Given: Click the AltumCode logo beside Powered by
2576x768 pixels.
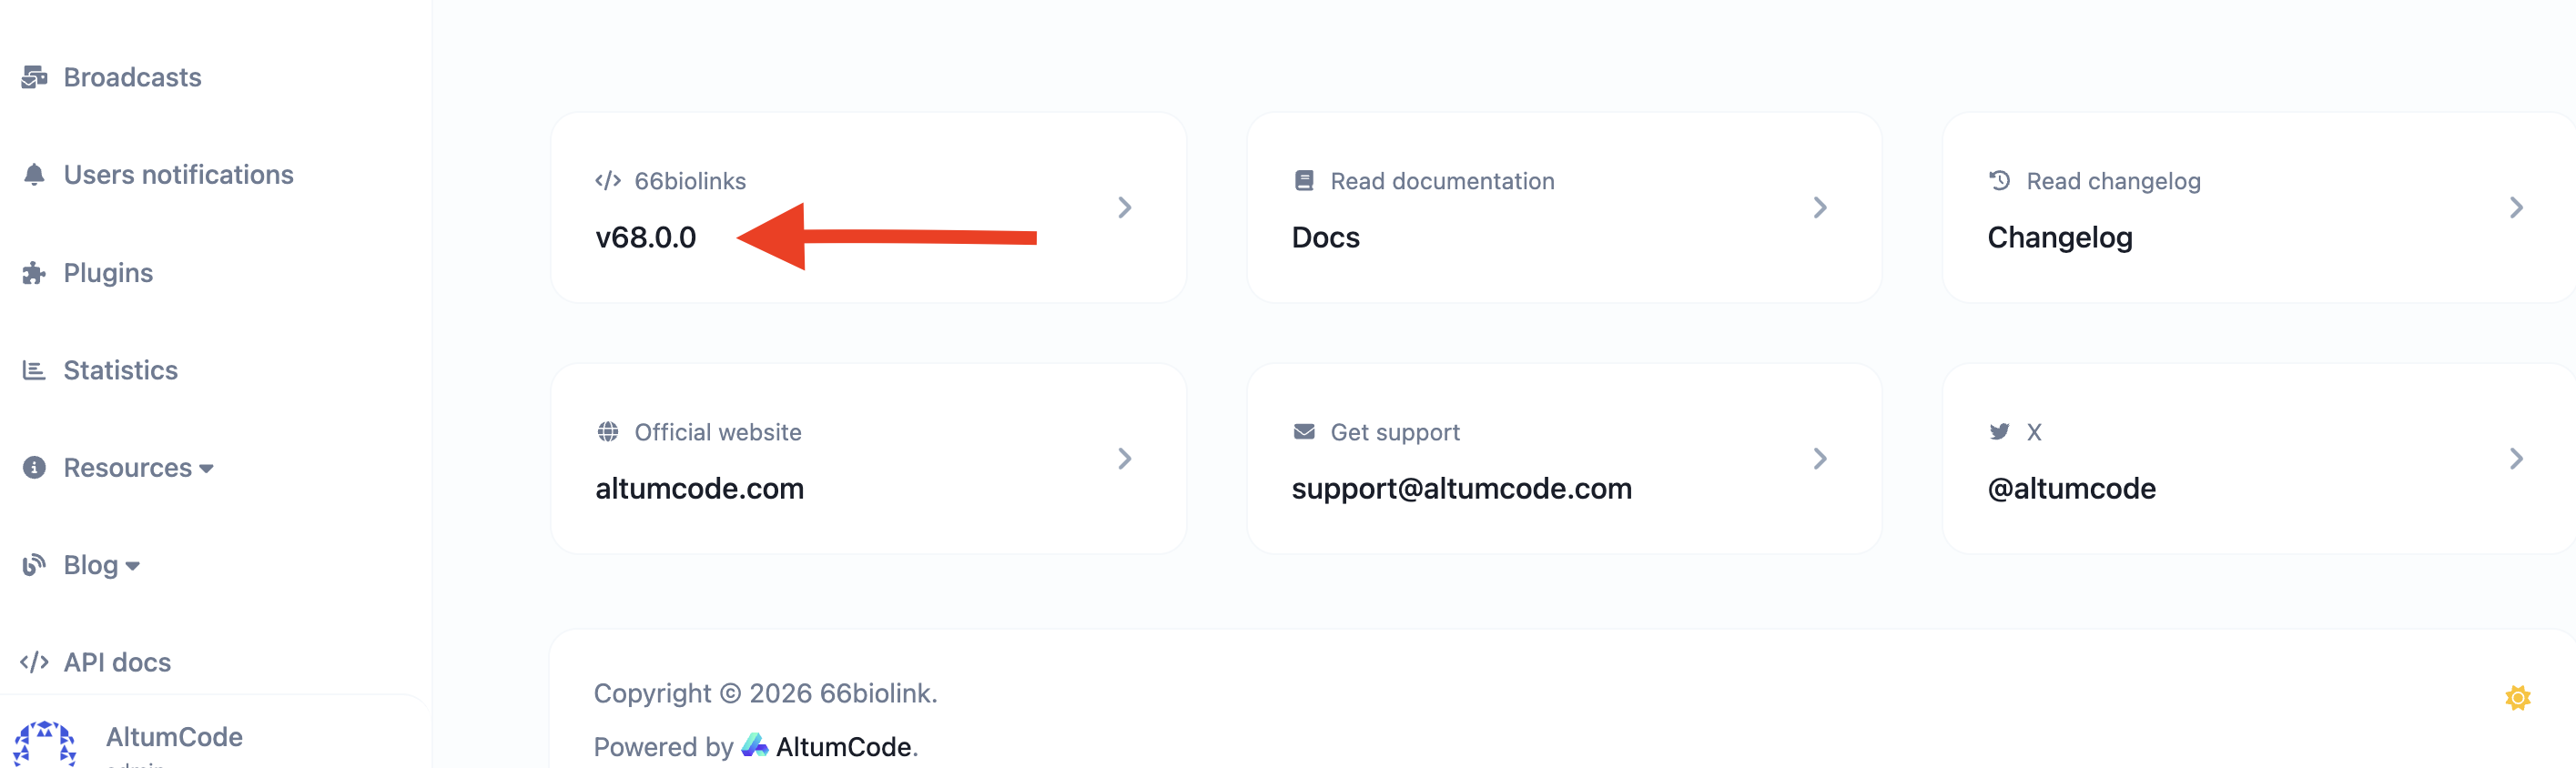Looking at the screenshot, I should [x=755, y=745].
